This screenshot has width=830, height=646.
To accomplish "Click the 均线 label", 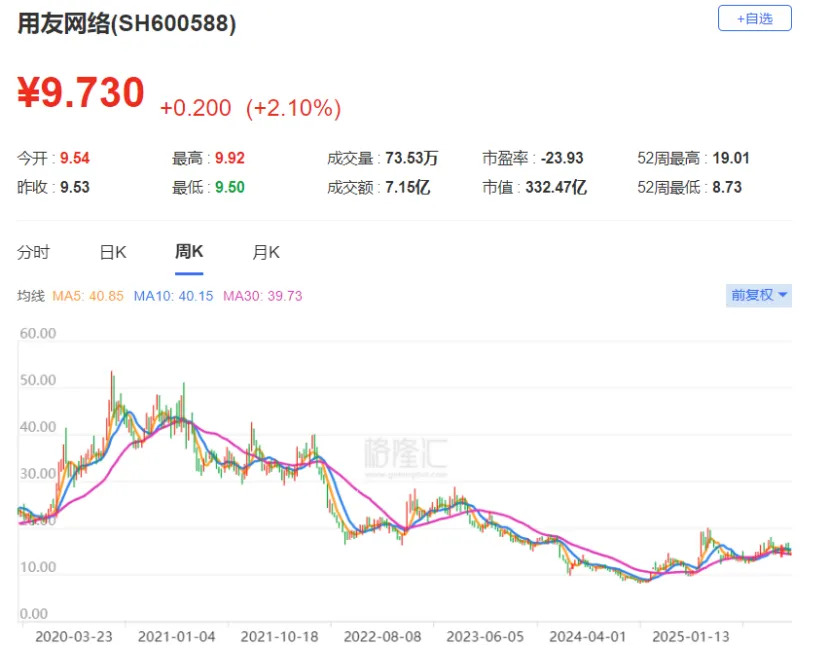I will (31, 296).
